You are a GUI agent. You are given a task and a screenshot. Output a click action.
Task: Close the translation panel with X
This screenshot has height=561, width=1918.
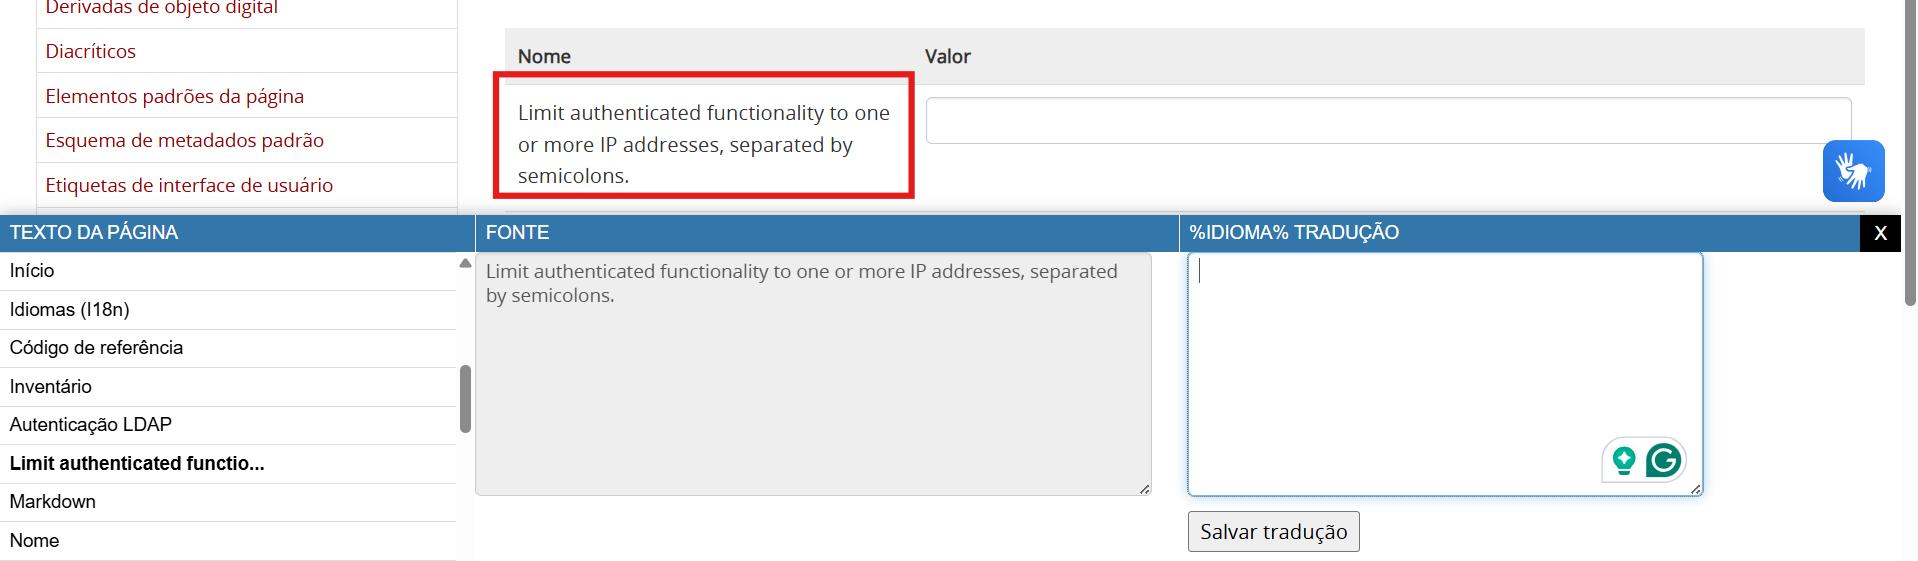(x=1880, y=233)
